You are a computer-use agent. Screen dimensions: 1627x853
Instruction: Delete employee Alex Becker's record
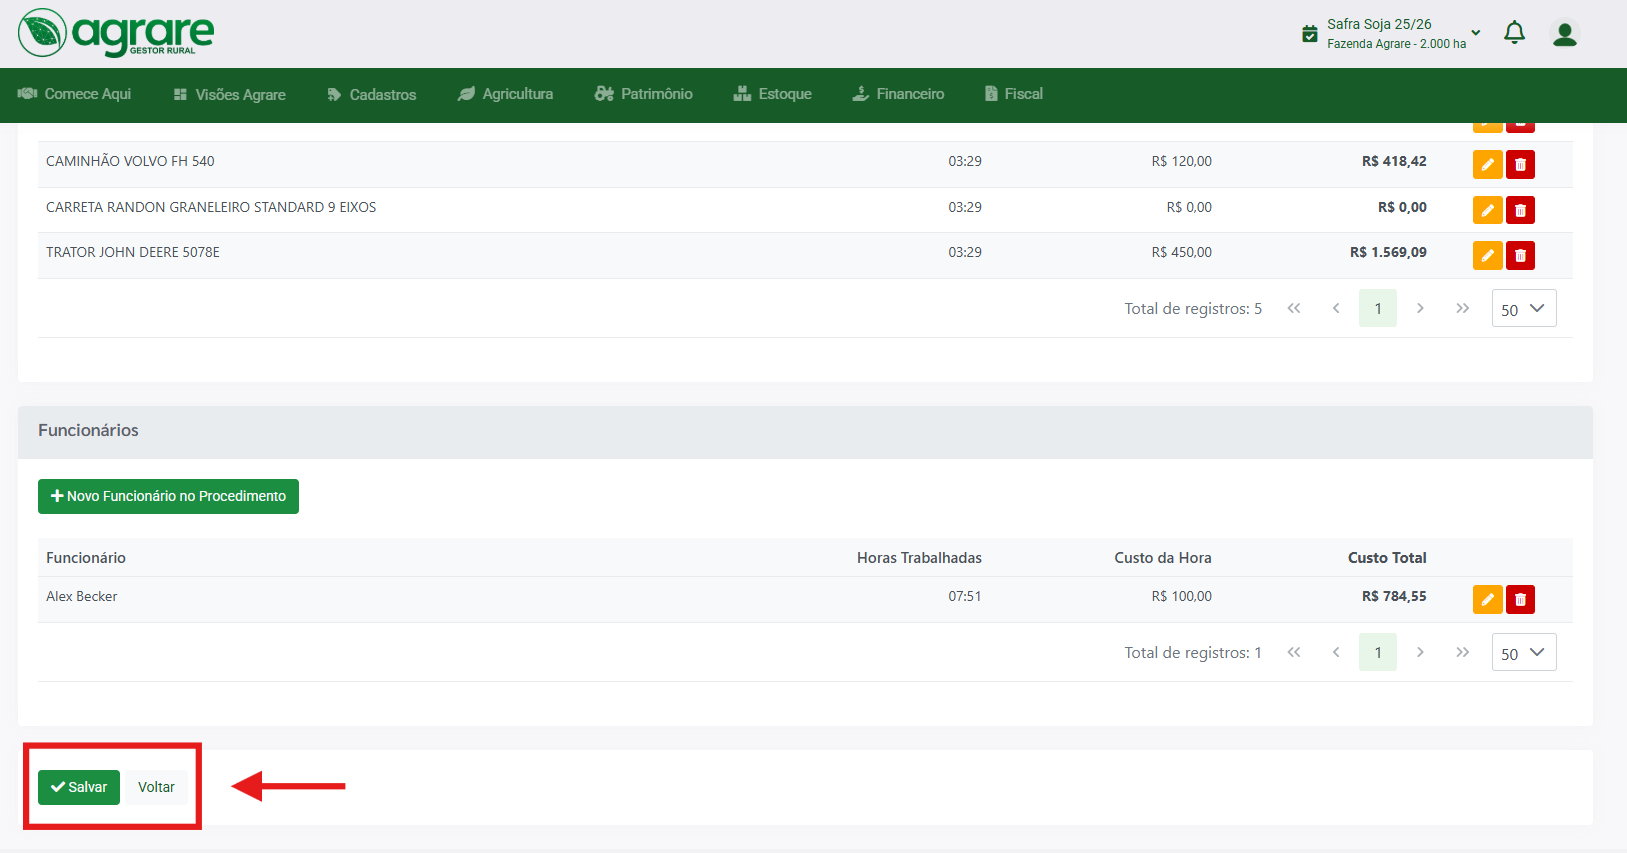tap(1520, 599)
